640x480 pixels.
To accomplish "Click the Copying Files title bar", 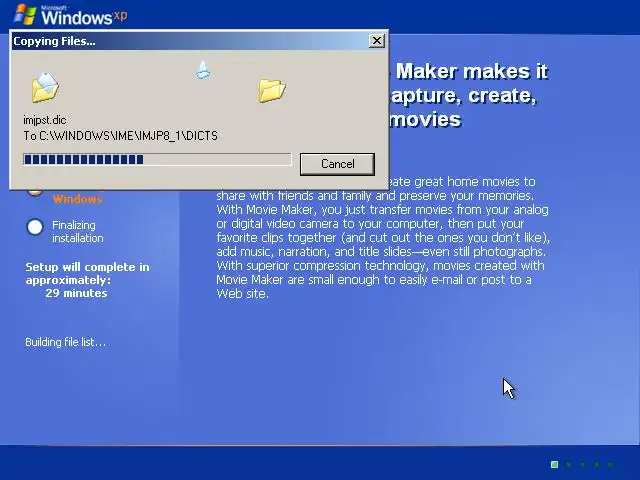I will 198,41.
